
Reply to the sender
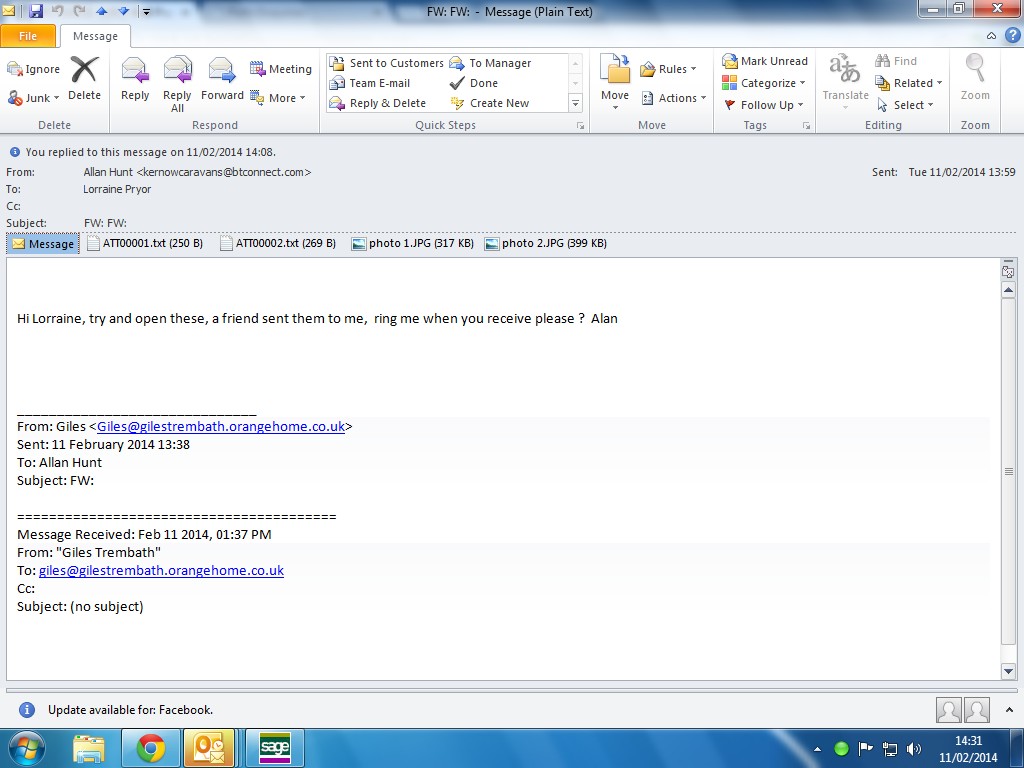tap(135, 80)
